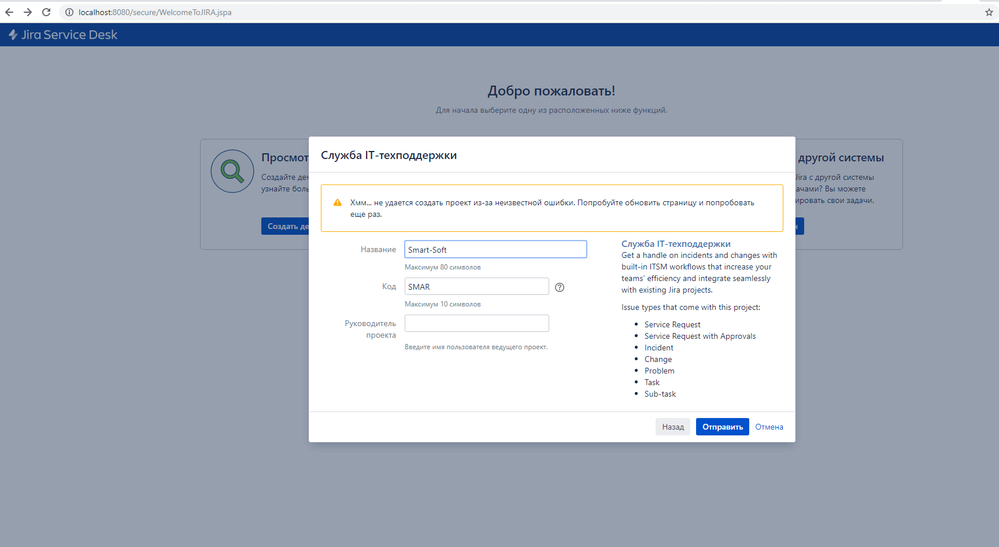Image resolution: width=999 pixels, height=547 pixels.
Task: Focus the Название field containing Smart-Soft
Action: pyautogui.click(x=496, y=249)
